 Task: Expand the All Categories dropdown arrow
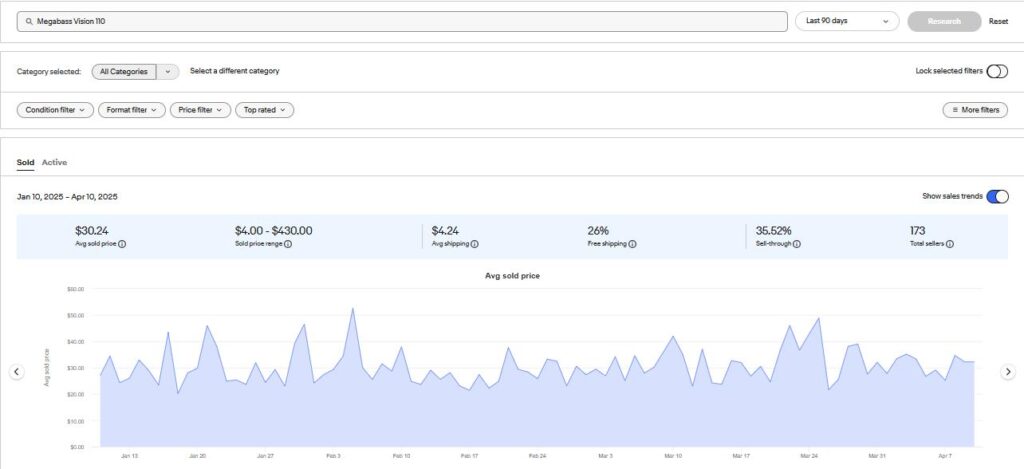(168, 72)
